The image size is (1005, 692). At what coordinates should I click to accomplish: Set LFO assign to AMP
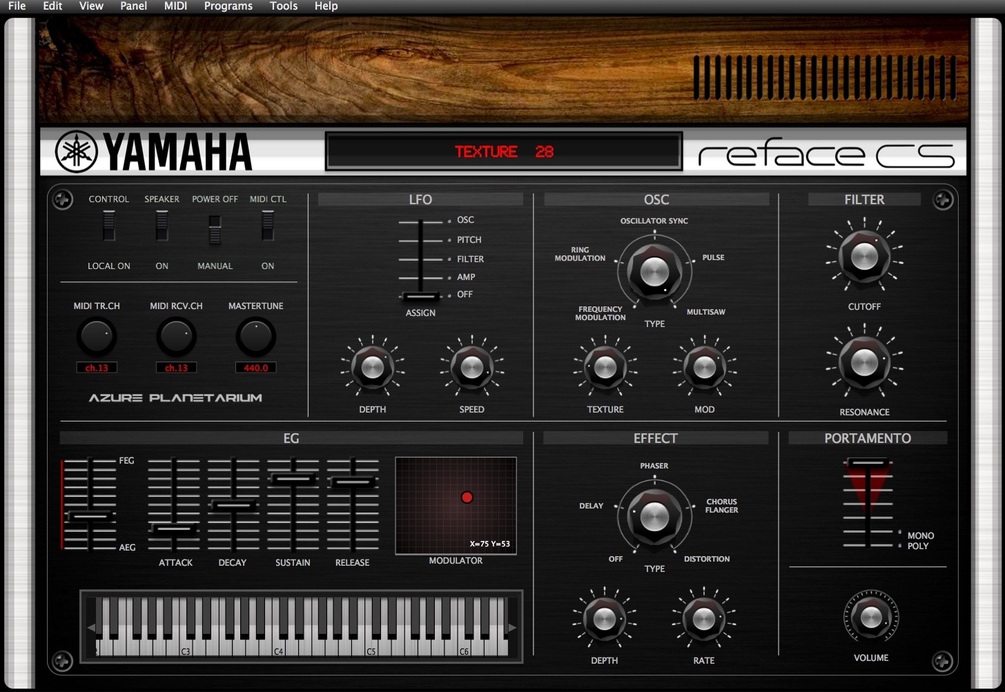coord(466,277)
